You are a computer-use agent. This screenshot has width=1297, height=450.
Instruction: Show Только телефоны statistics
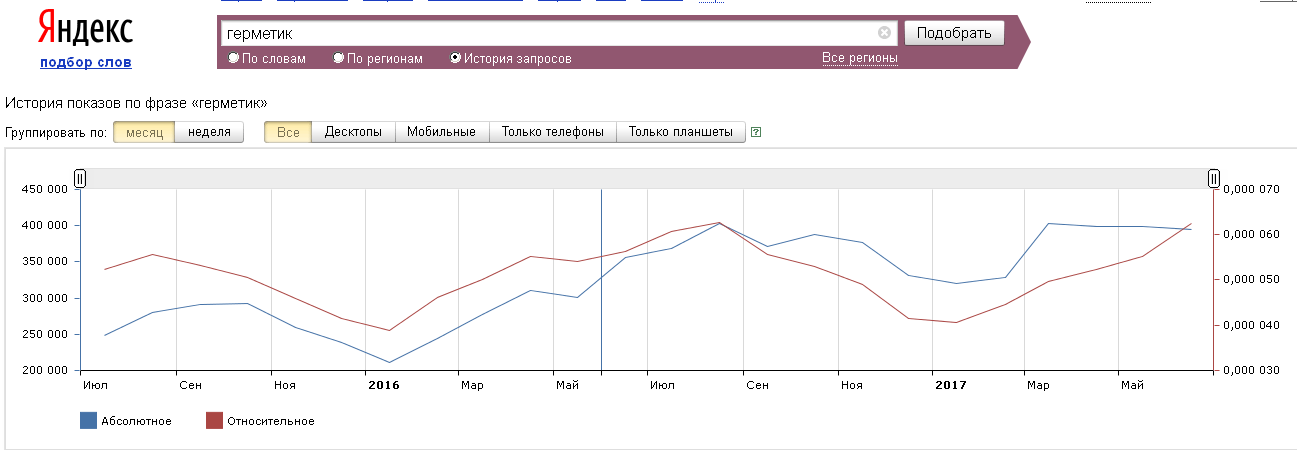point(552,132)
